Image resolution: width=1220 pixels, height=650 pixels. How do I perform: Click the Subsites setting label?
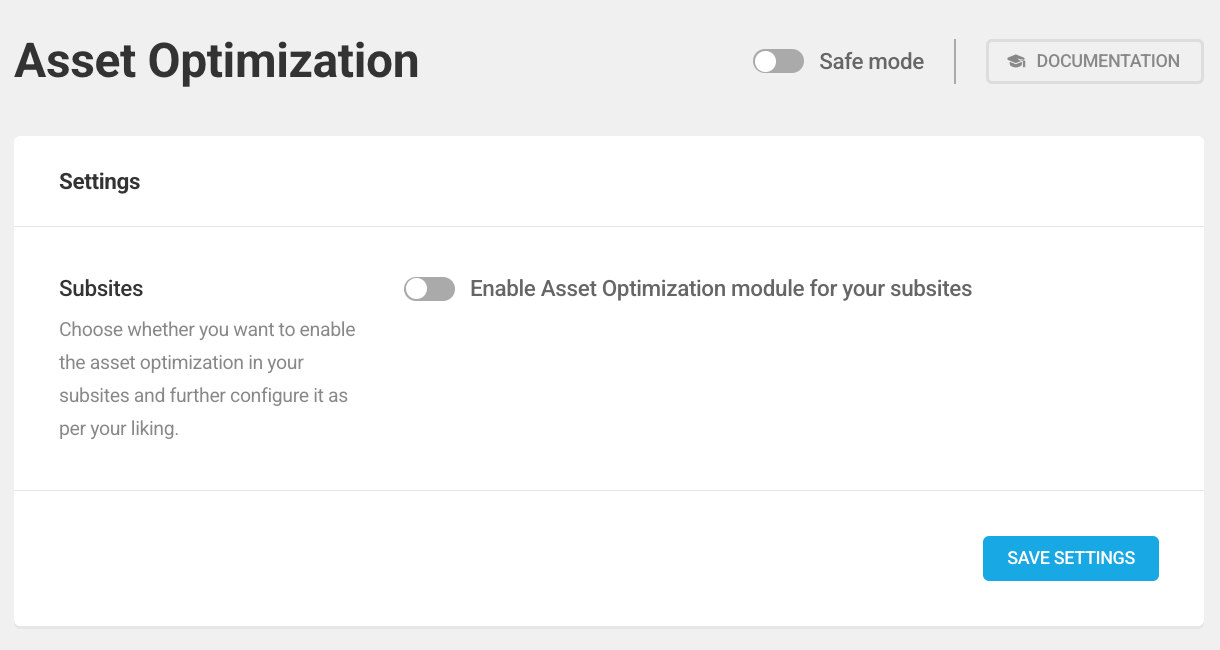pos(100,288)
